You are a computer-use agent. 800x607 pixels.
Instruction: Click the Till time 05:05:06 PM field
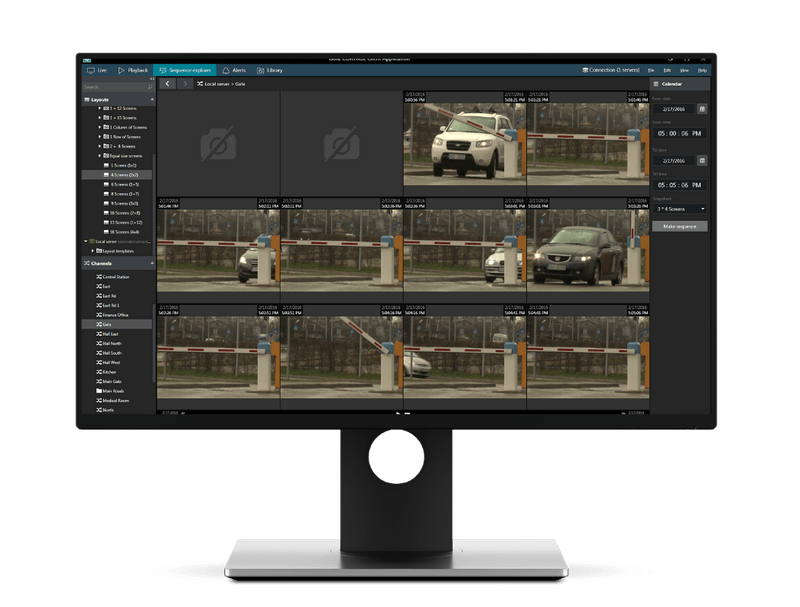coord(680,185)
